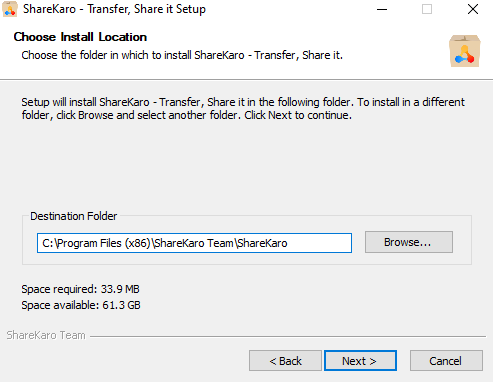Return to the previous step with Back
493x382 pixels.
pos(285,360)
